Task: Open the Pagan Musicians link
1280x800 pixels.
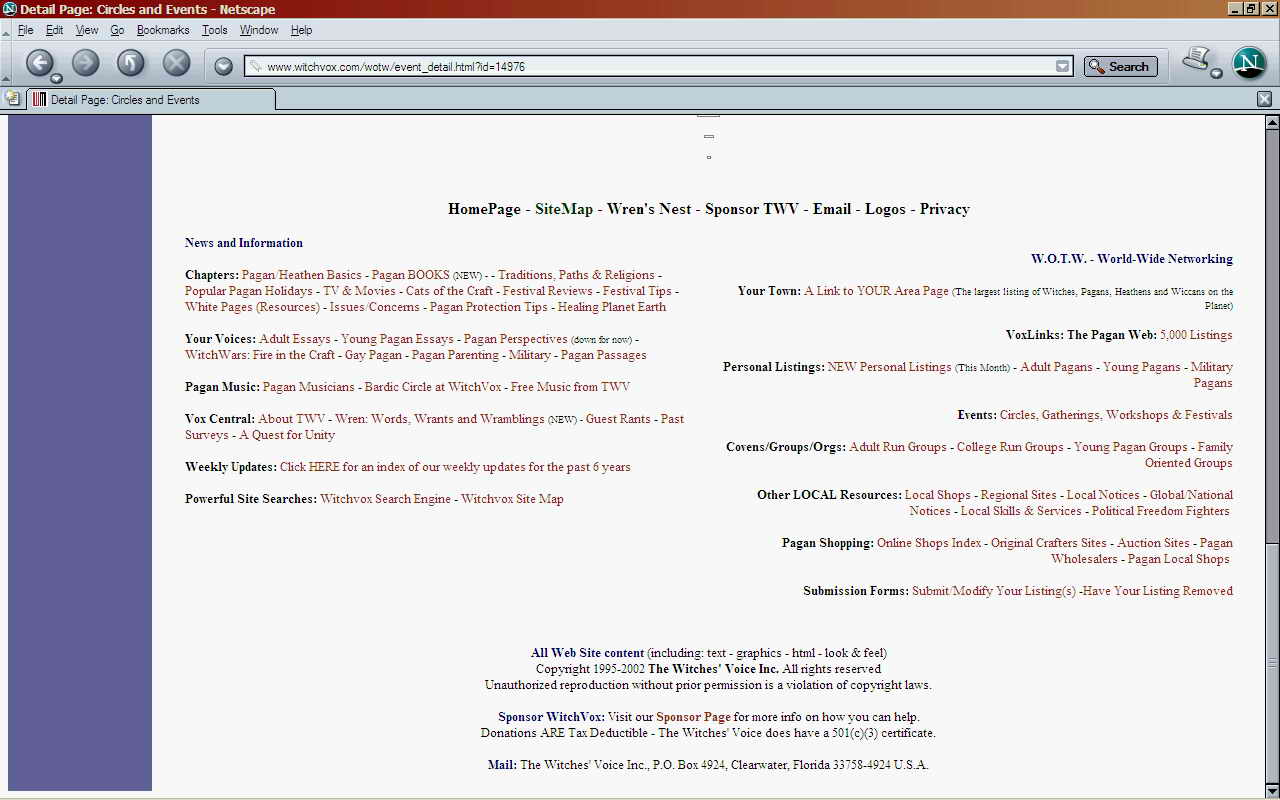Action: [x=309, y=387]
